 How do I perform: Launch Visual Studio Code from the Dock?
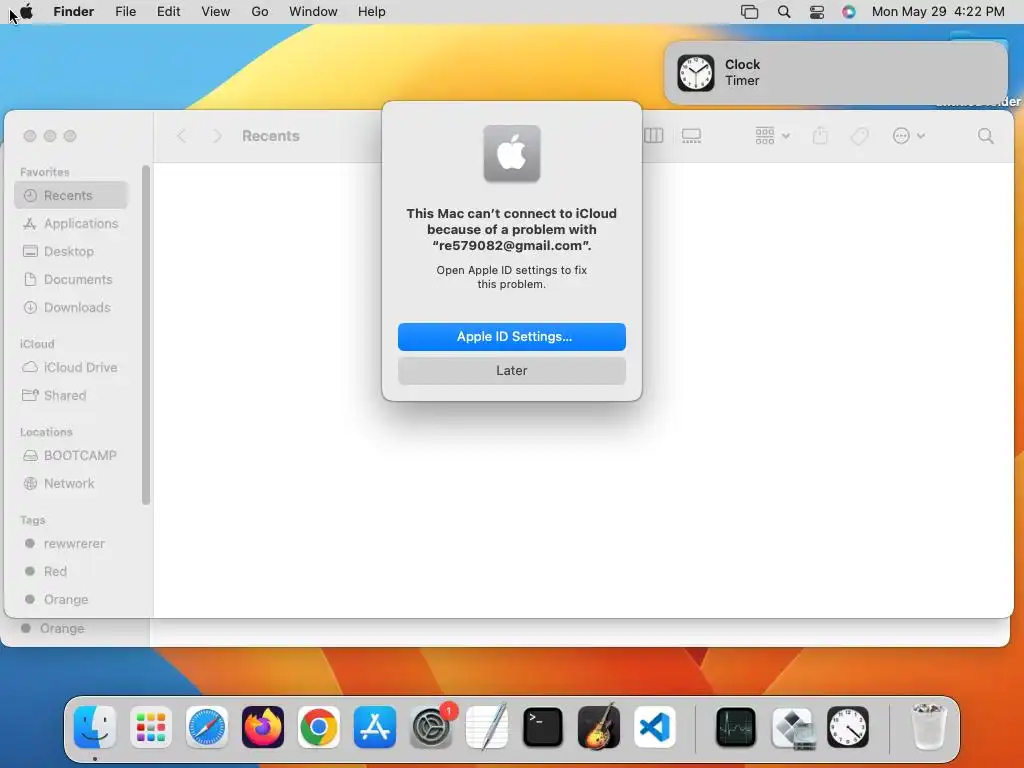pos(654,727)
